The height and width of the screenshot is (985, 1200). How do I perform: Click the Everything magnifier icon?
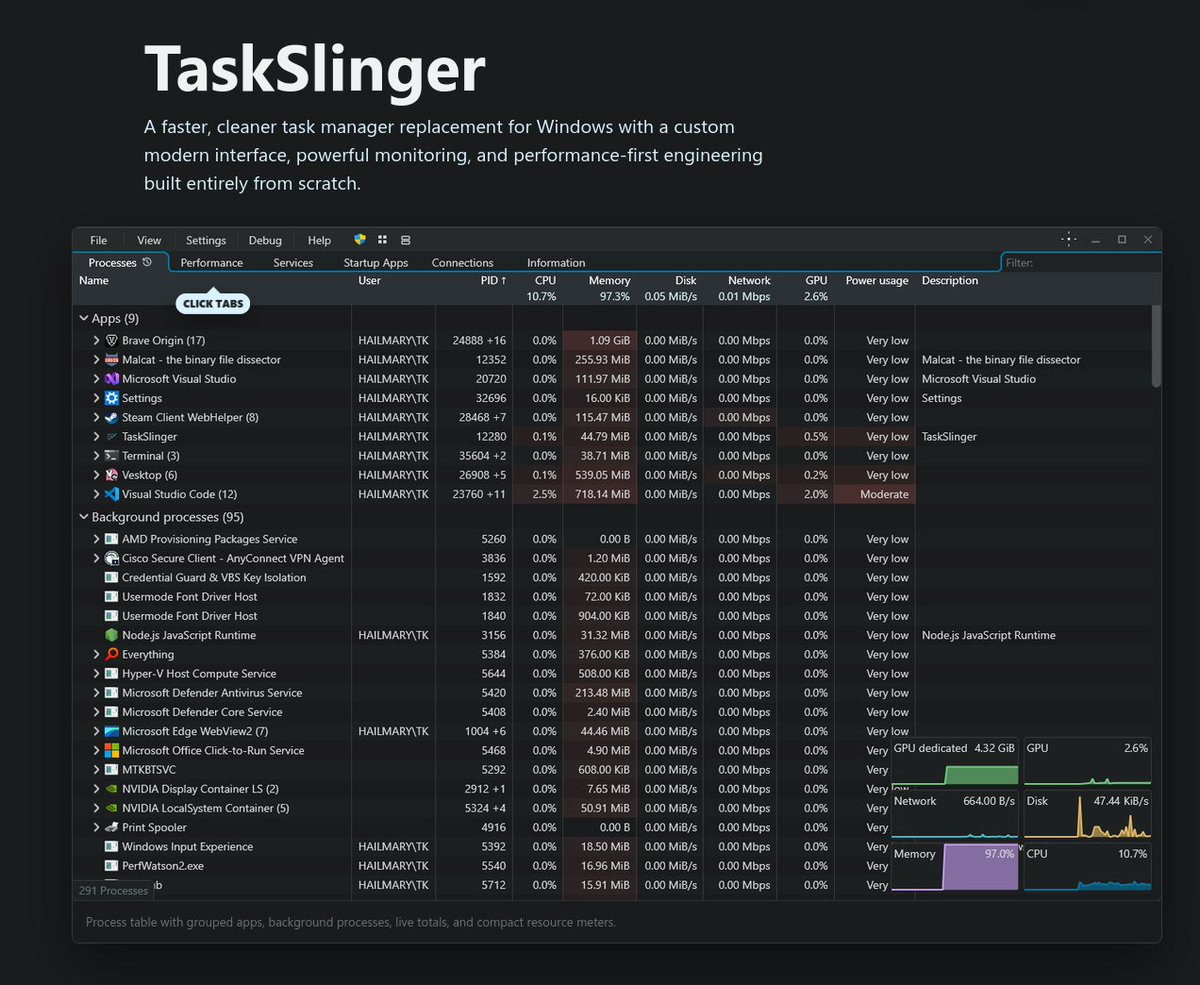112,654
